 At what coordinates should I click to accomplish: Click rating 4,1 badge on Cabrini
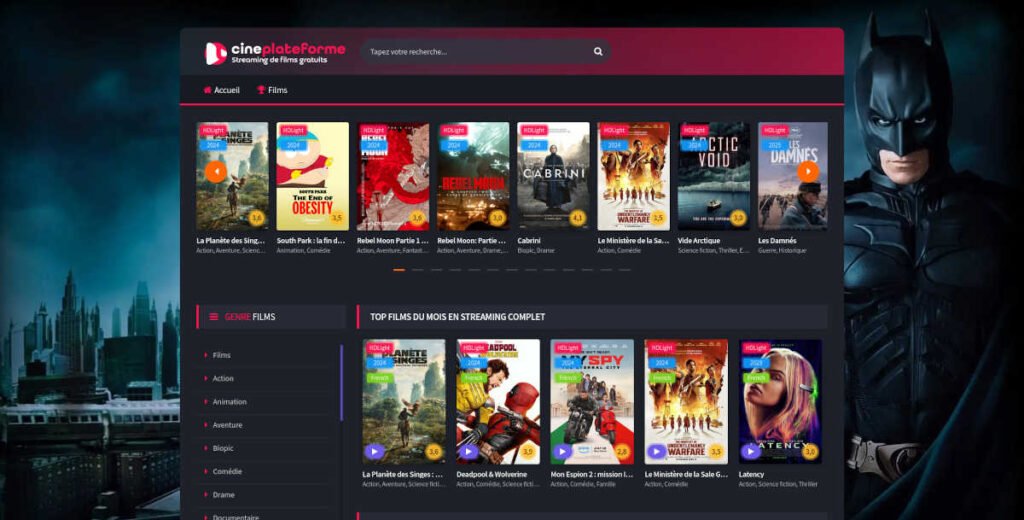pyautogui.click(x=577, y=218)
